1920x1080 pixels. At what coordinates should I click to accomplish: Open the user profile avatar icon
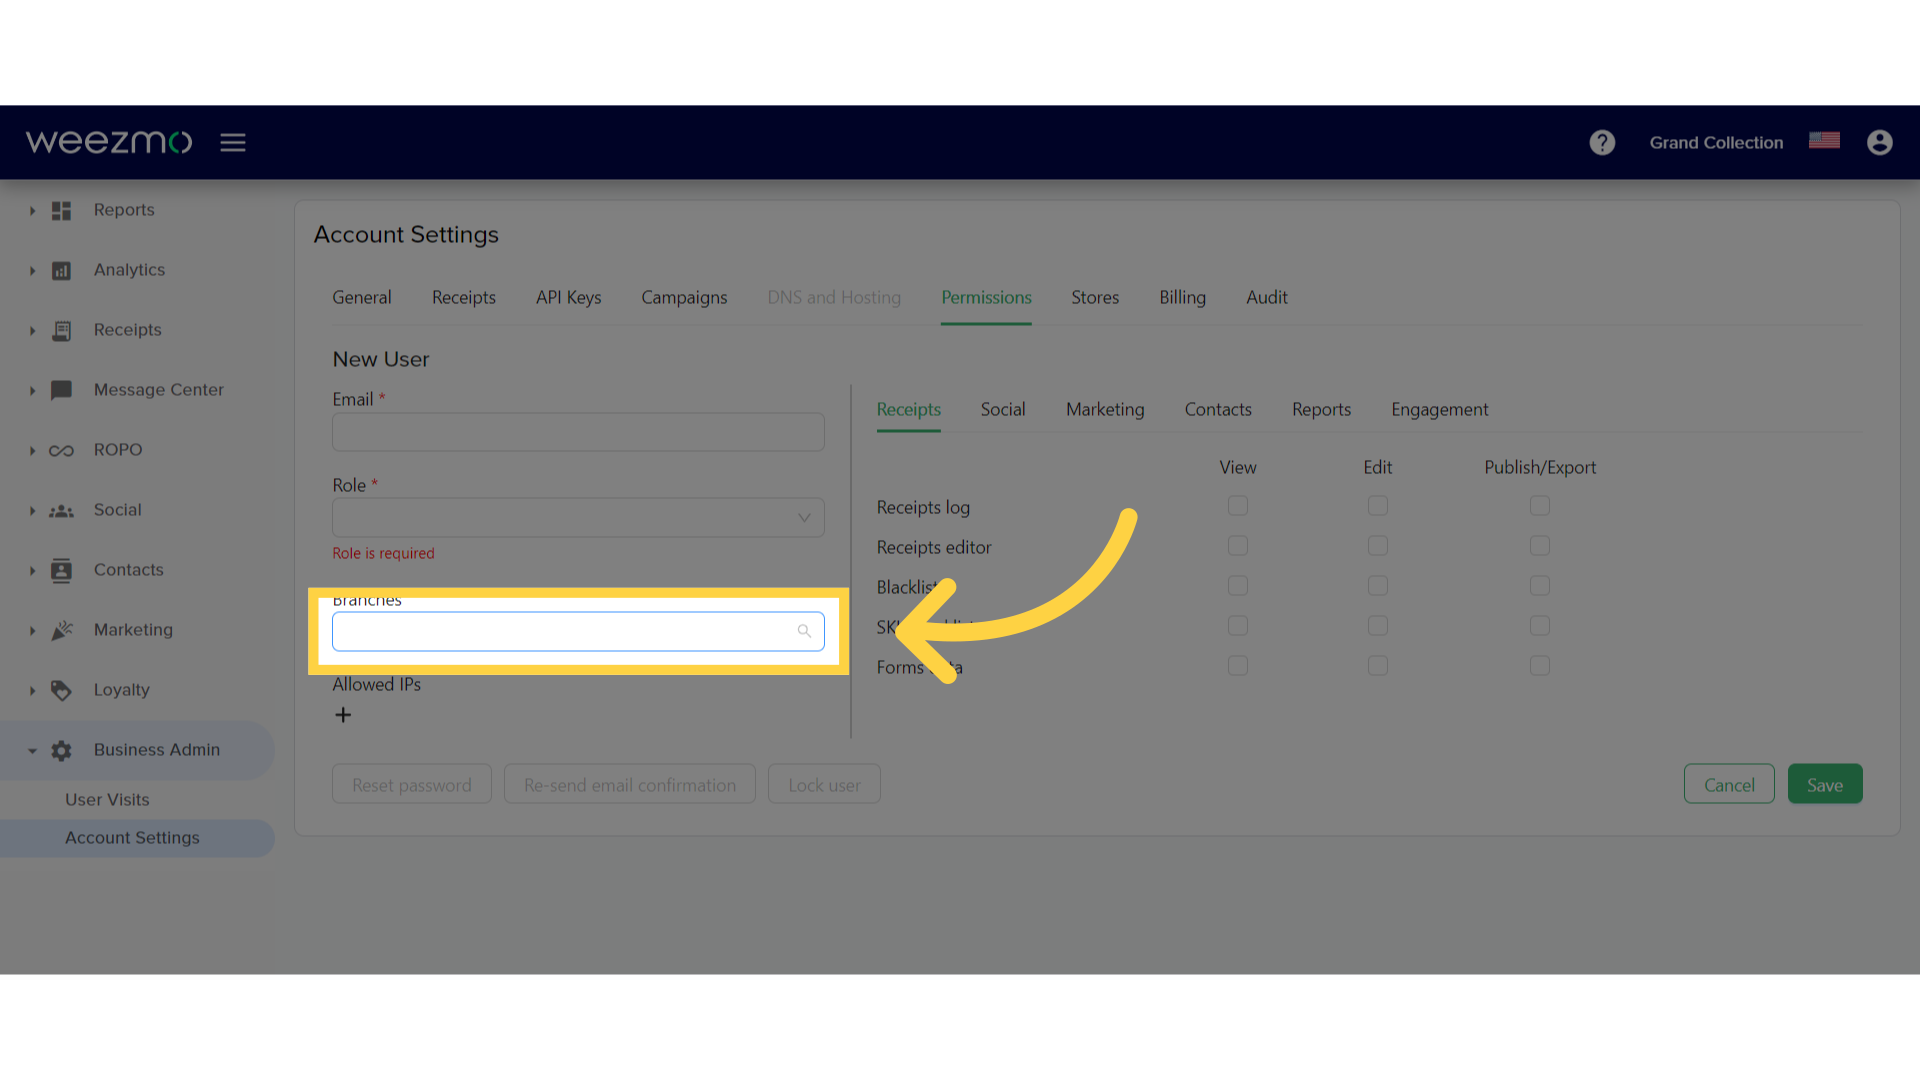1880,143
